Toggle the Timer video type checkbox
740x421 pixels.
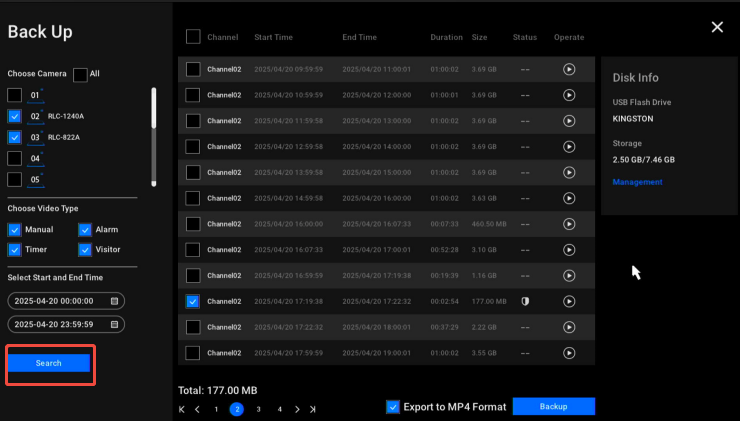tap(15, 250)
